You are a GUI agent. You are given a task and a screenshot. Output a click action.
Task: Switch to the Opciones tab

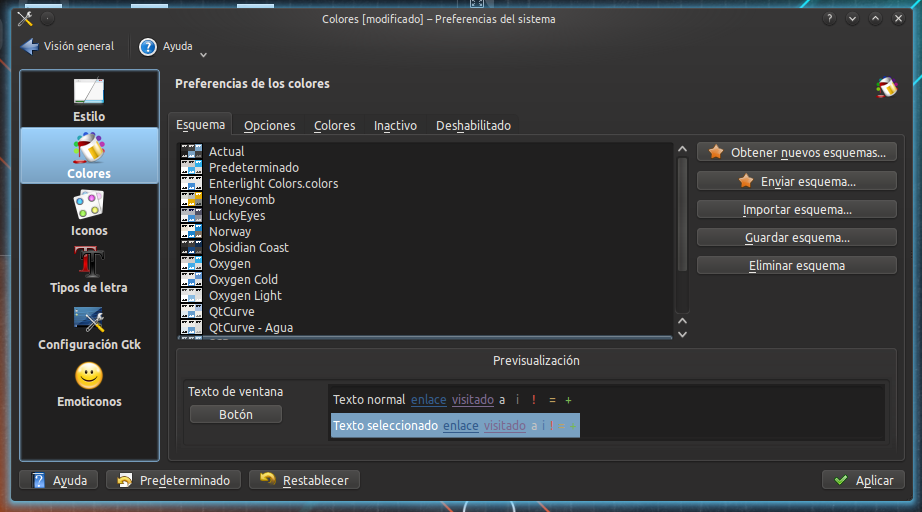(269, 126)
